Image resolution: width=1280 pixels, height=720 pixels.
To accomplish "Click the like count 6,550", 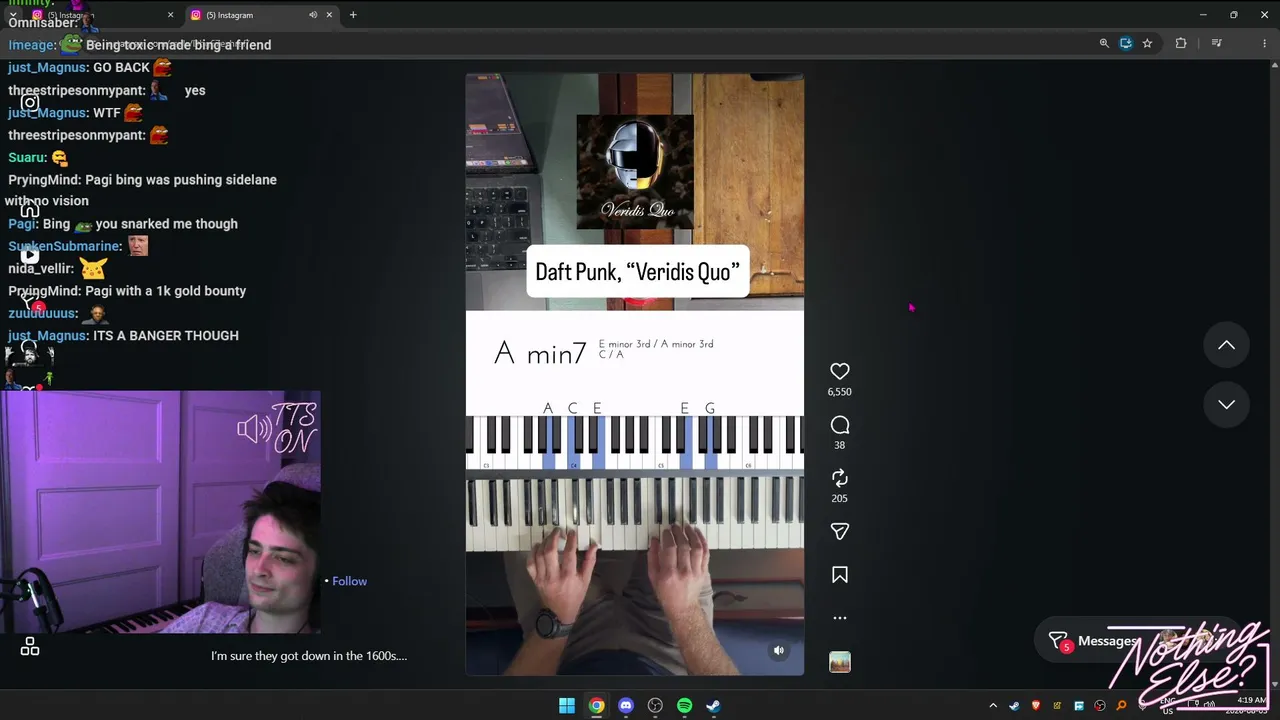I will point(840,392).
